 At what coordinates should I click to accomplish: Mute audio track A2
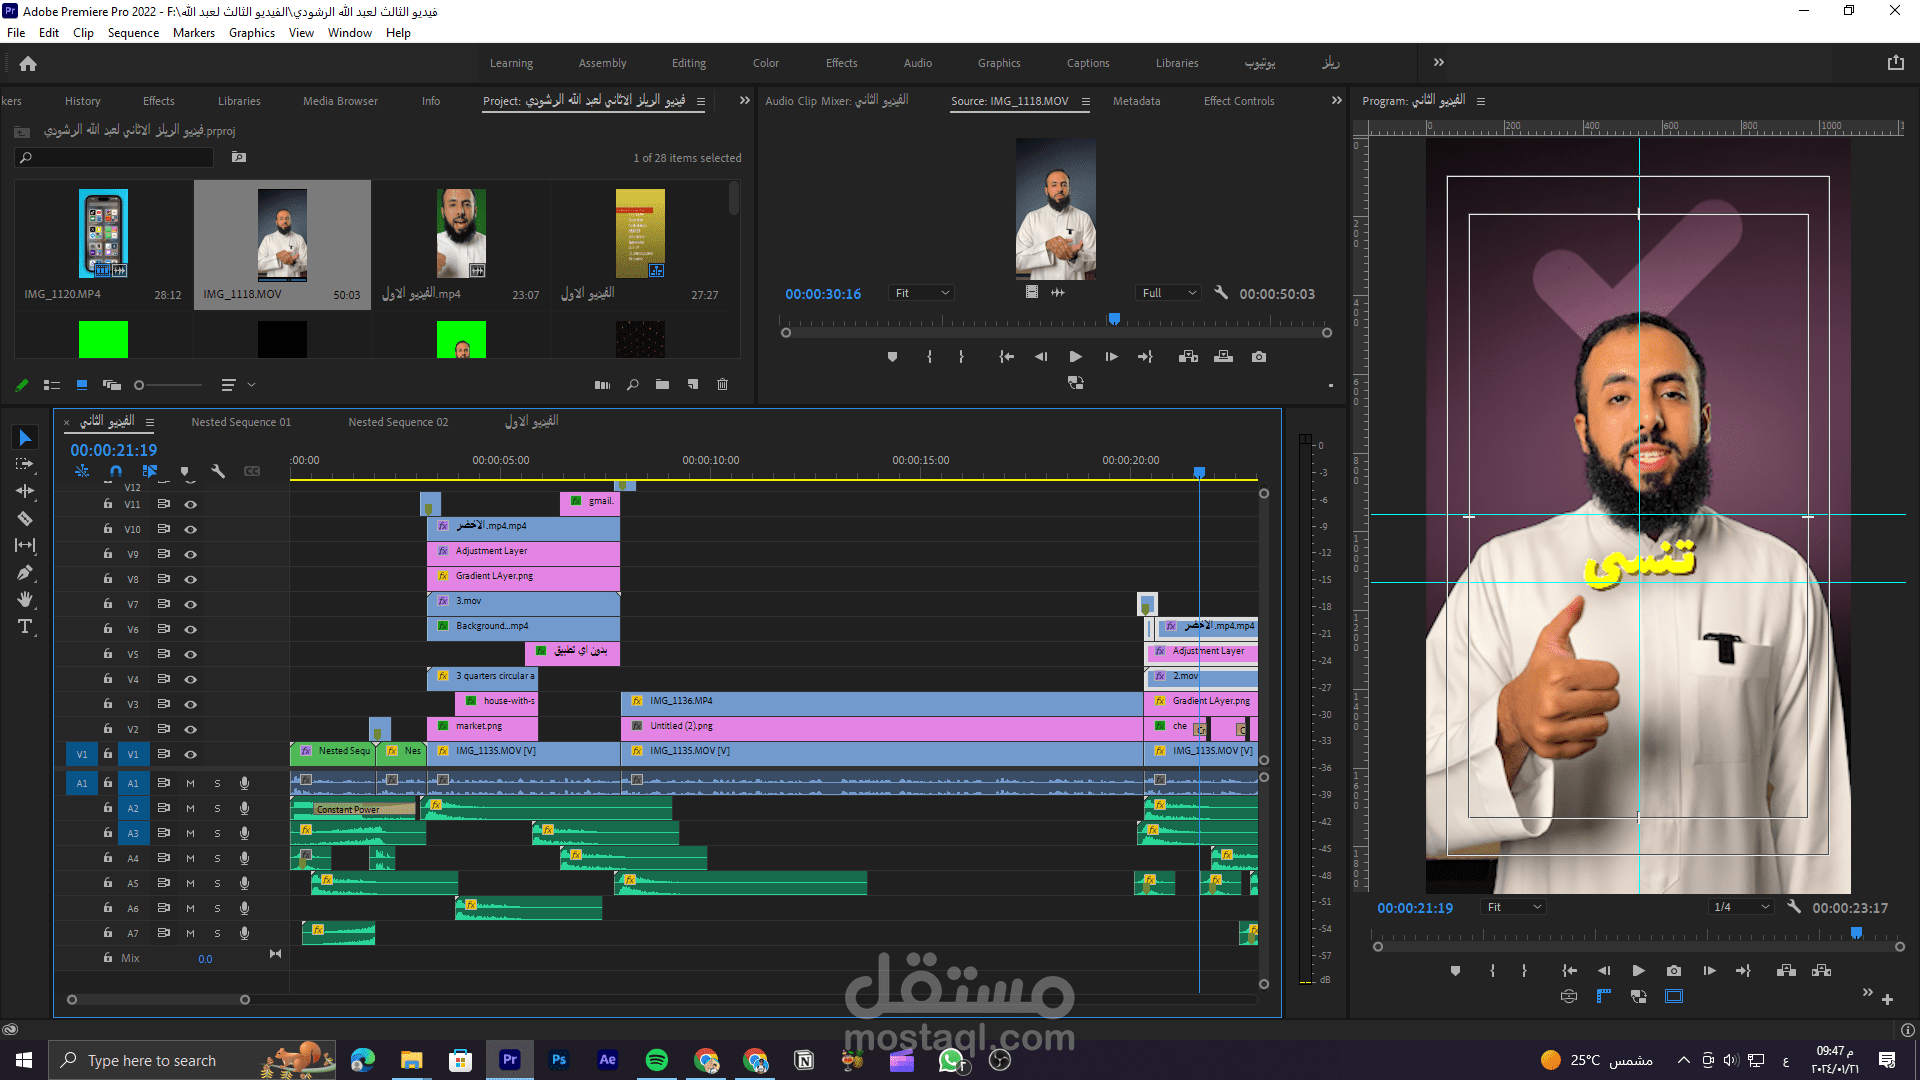pos(190,808)
